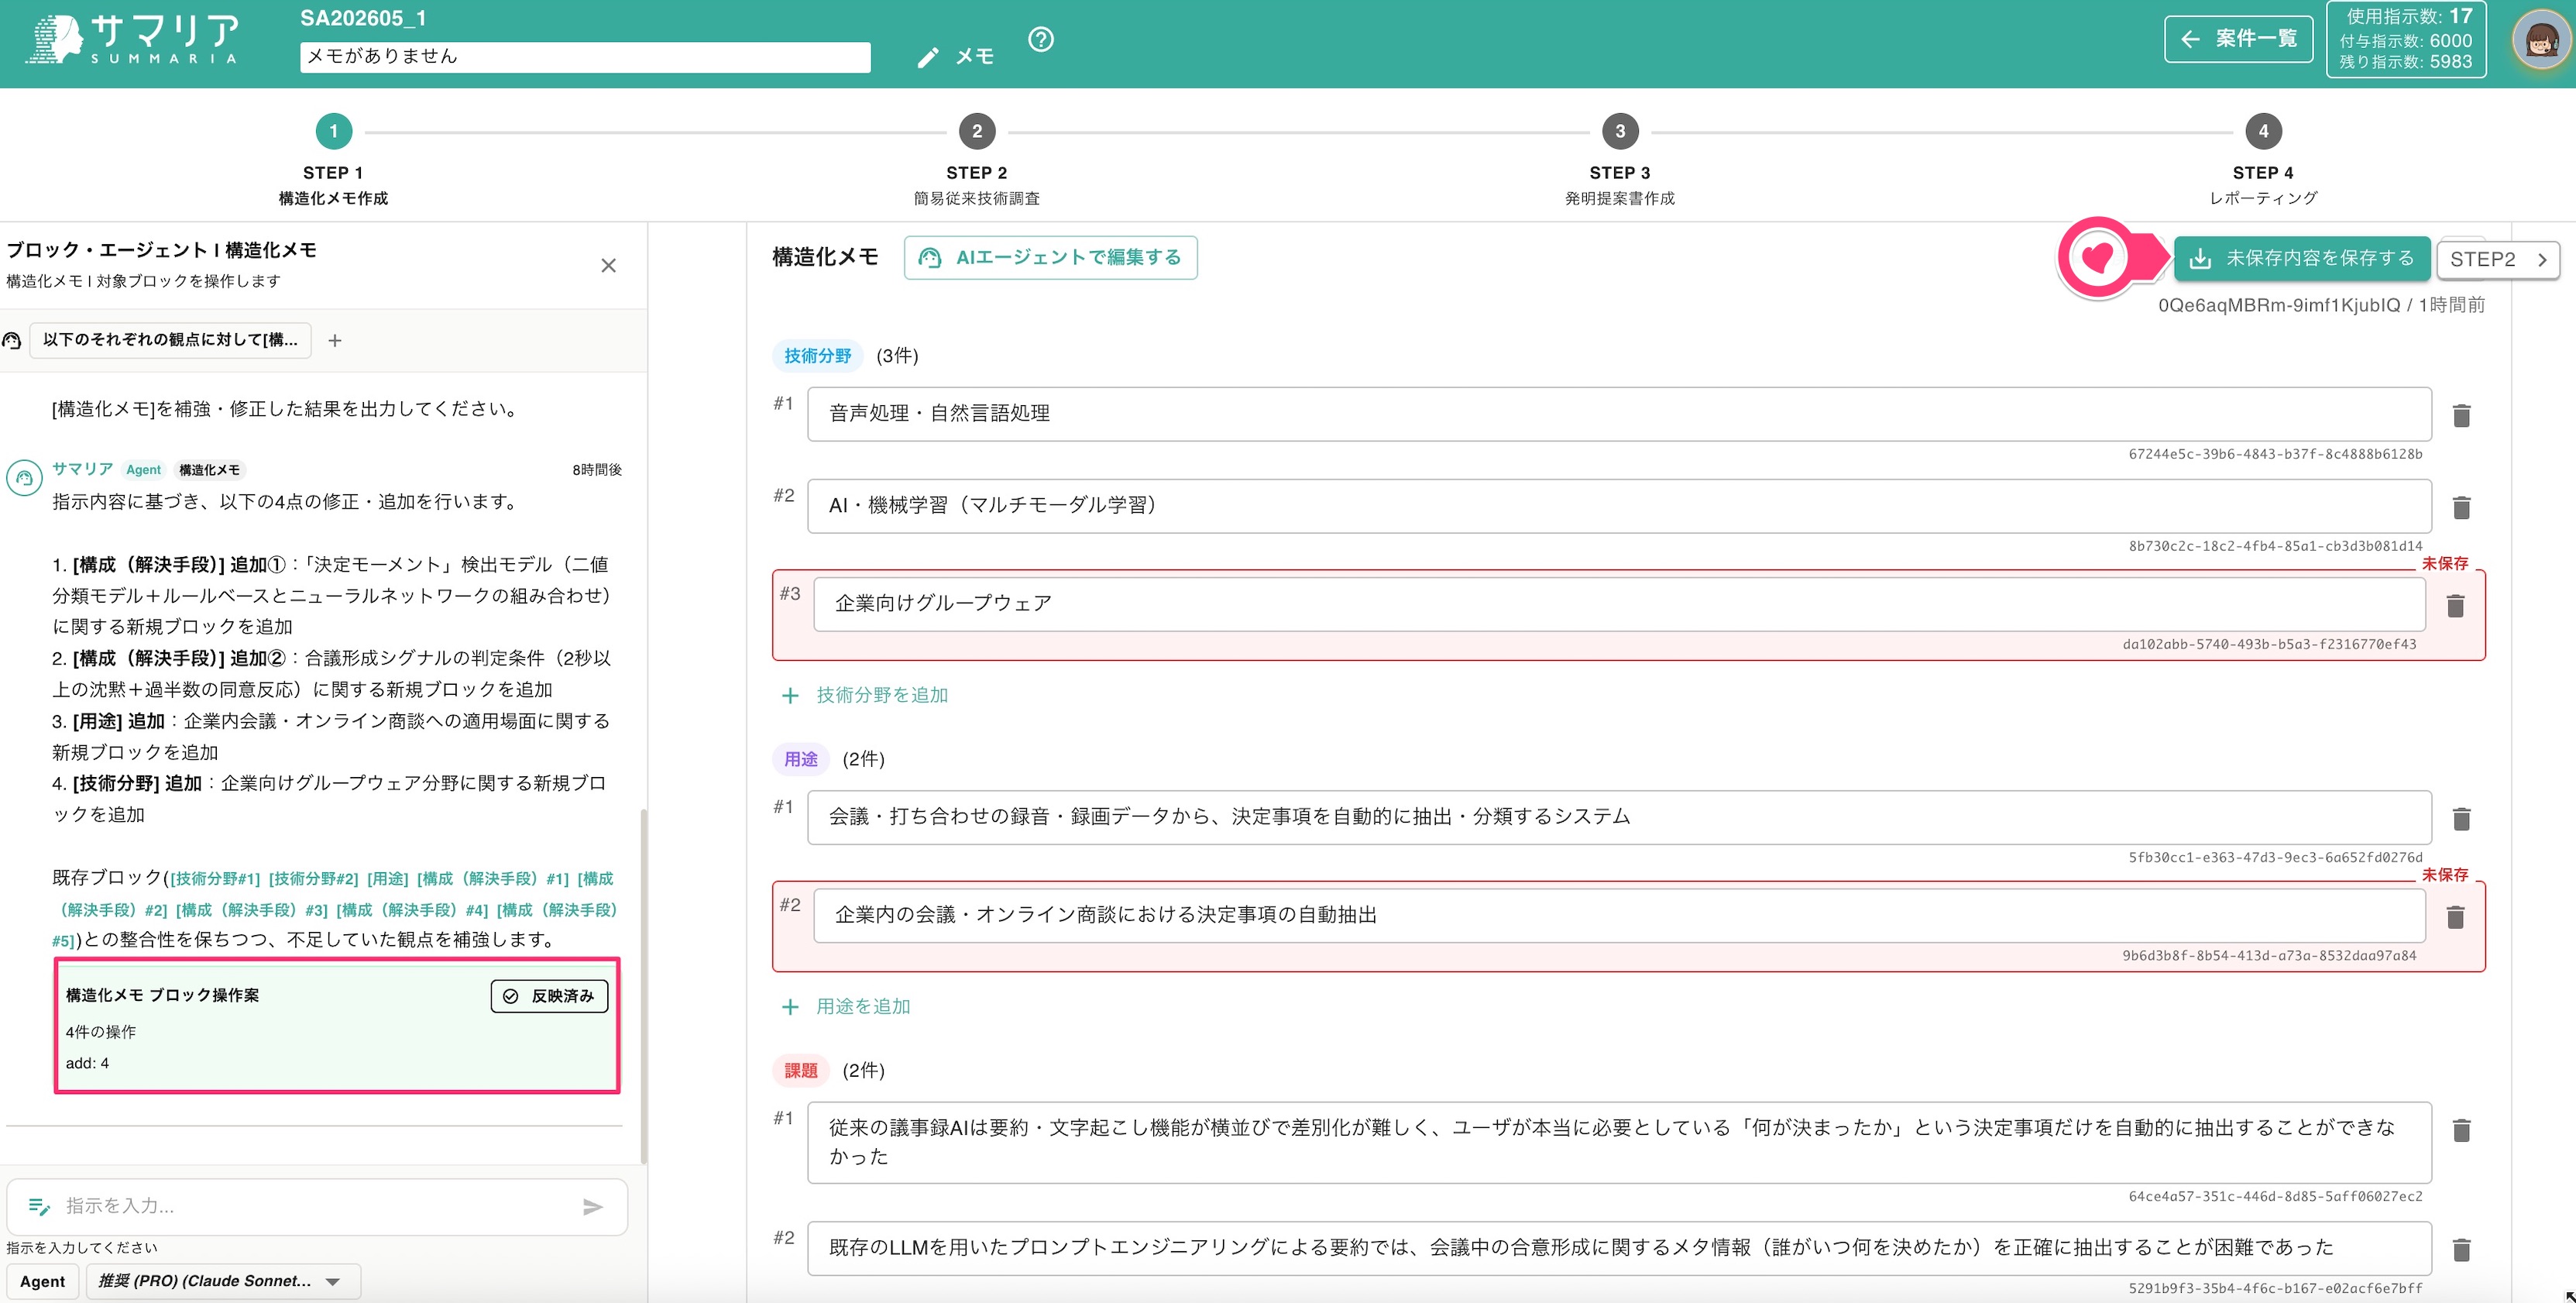Open the user avatar profile
This screenshot has height=1303, width=2576.
[x=2541, y=40]
